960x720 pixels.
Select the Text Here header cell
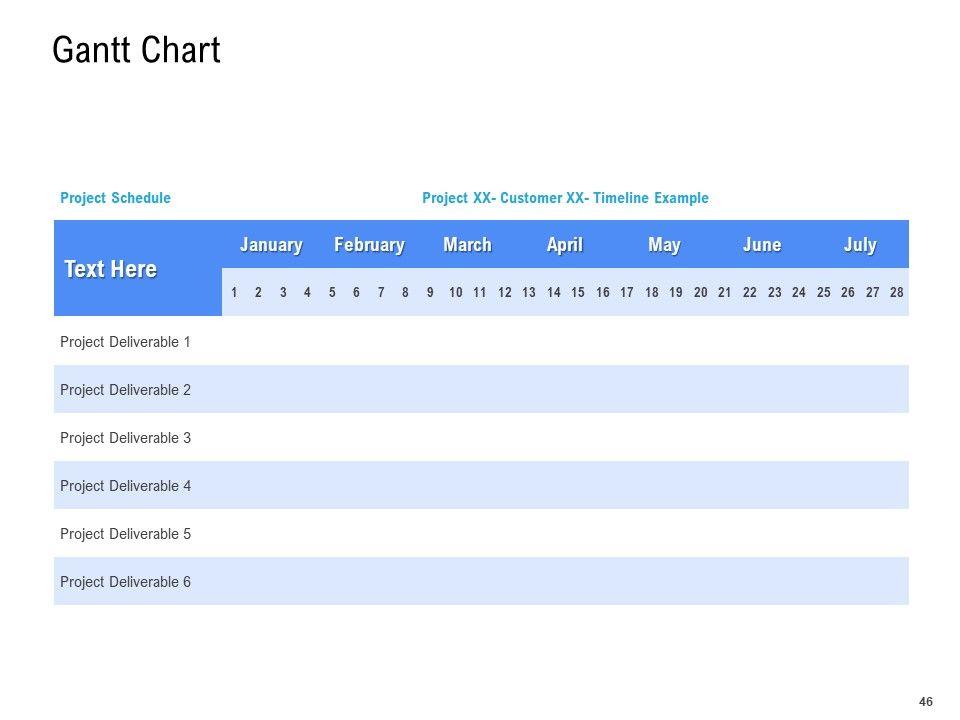(x=110, y=269)
